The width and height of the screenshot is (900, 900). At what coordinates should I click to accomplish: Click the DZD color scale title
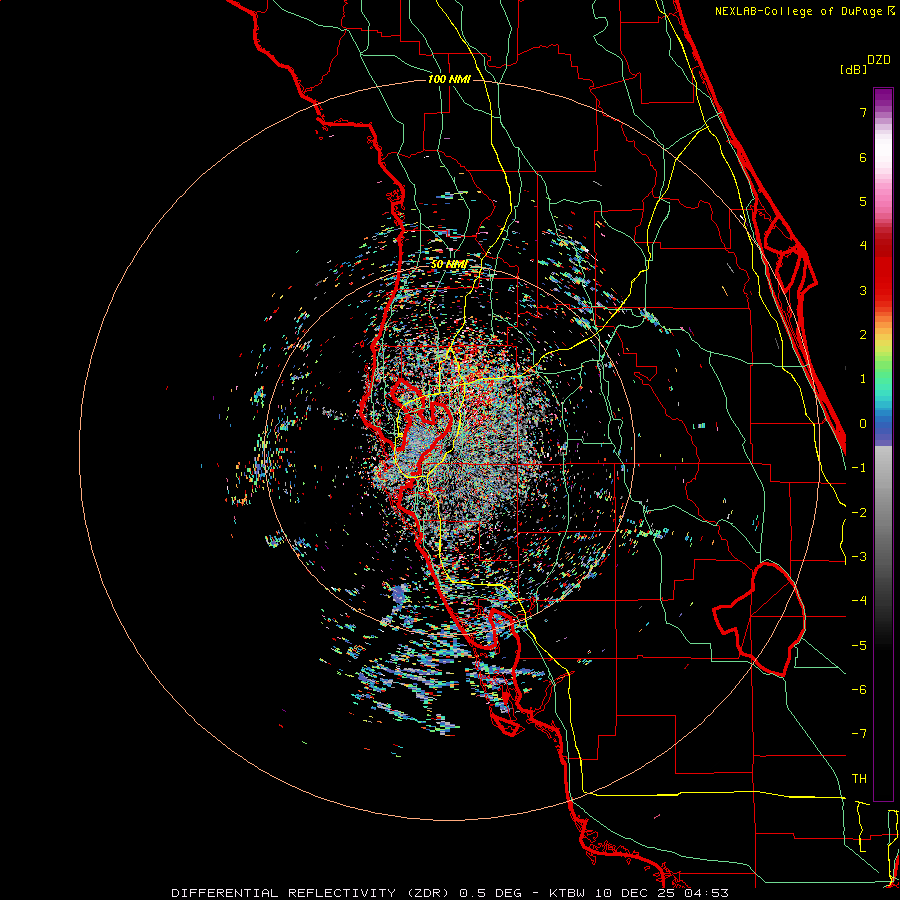coord(879,60)
